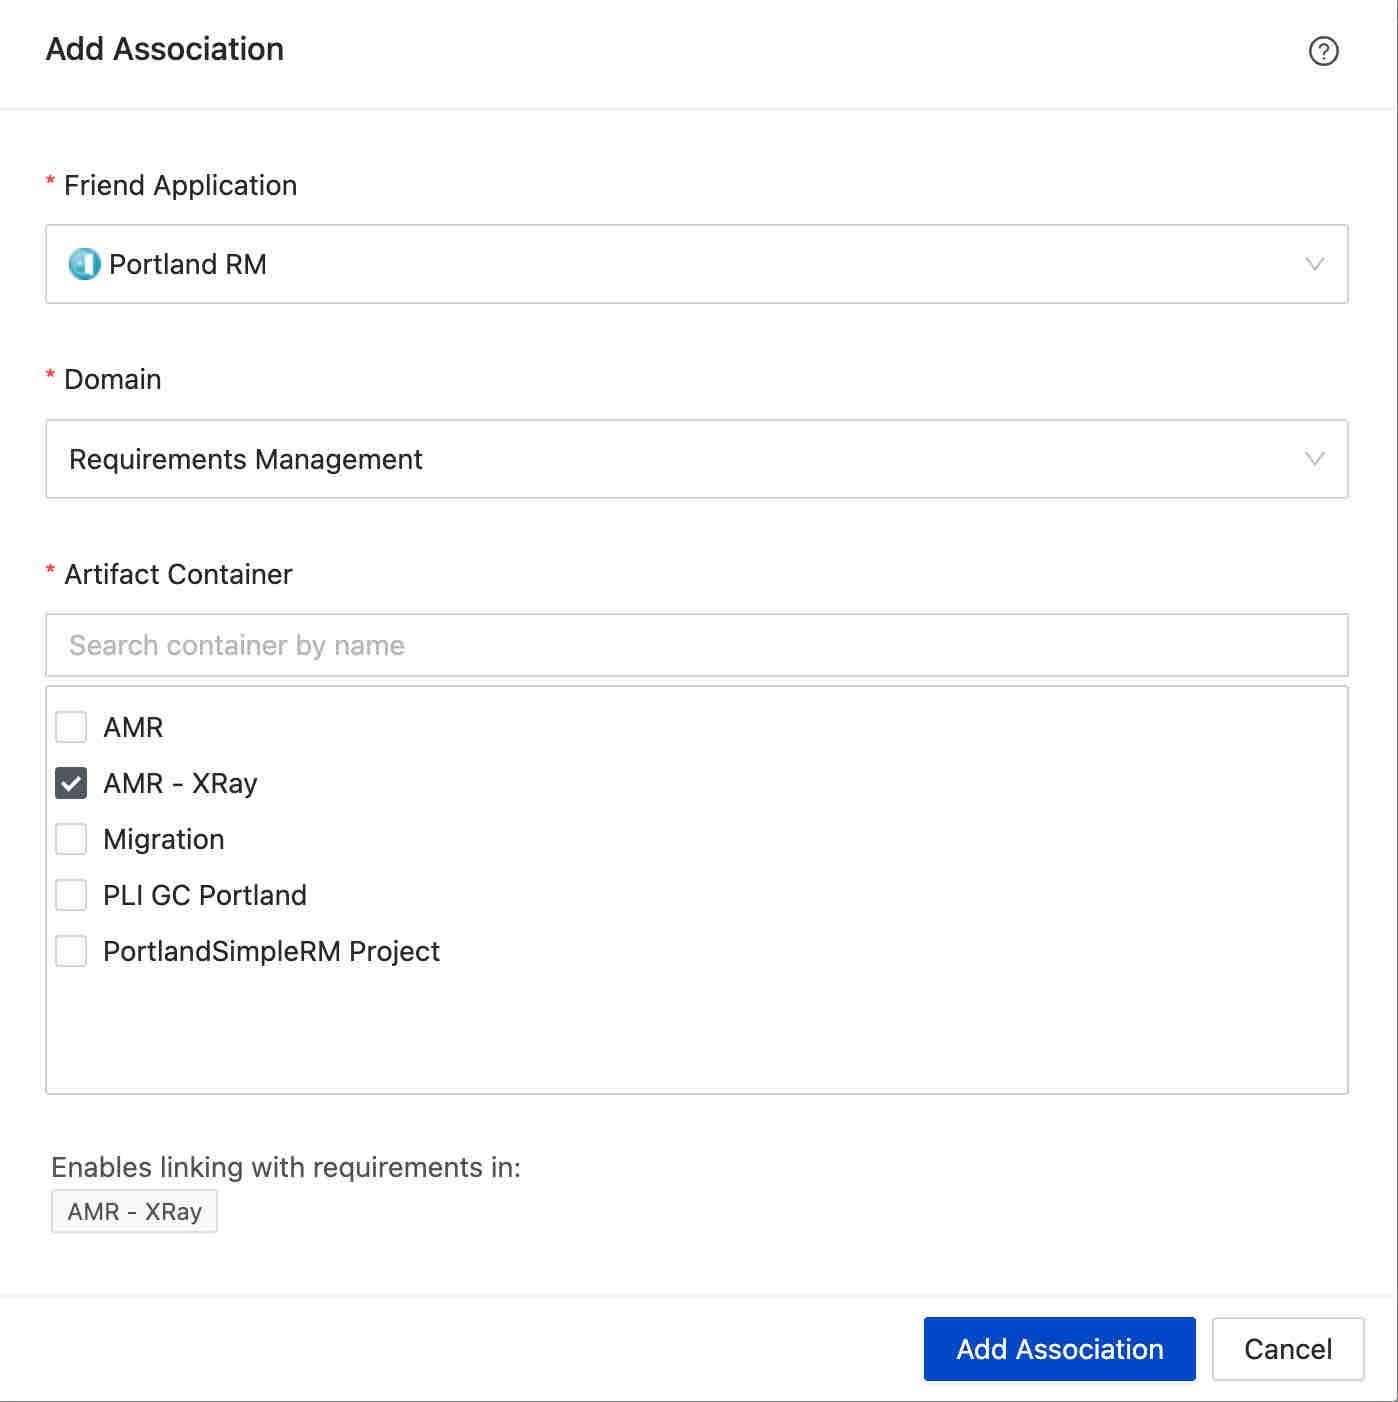Uncheck the AMR - XRay checkbox
The height and width of the screenshot is (1402, 1398).
71,783
